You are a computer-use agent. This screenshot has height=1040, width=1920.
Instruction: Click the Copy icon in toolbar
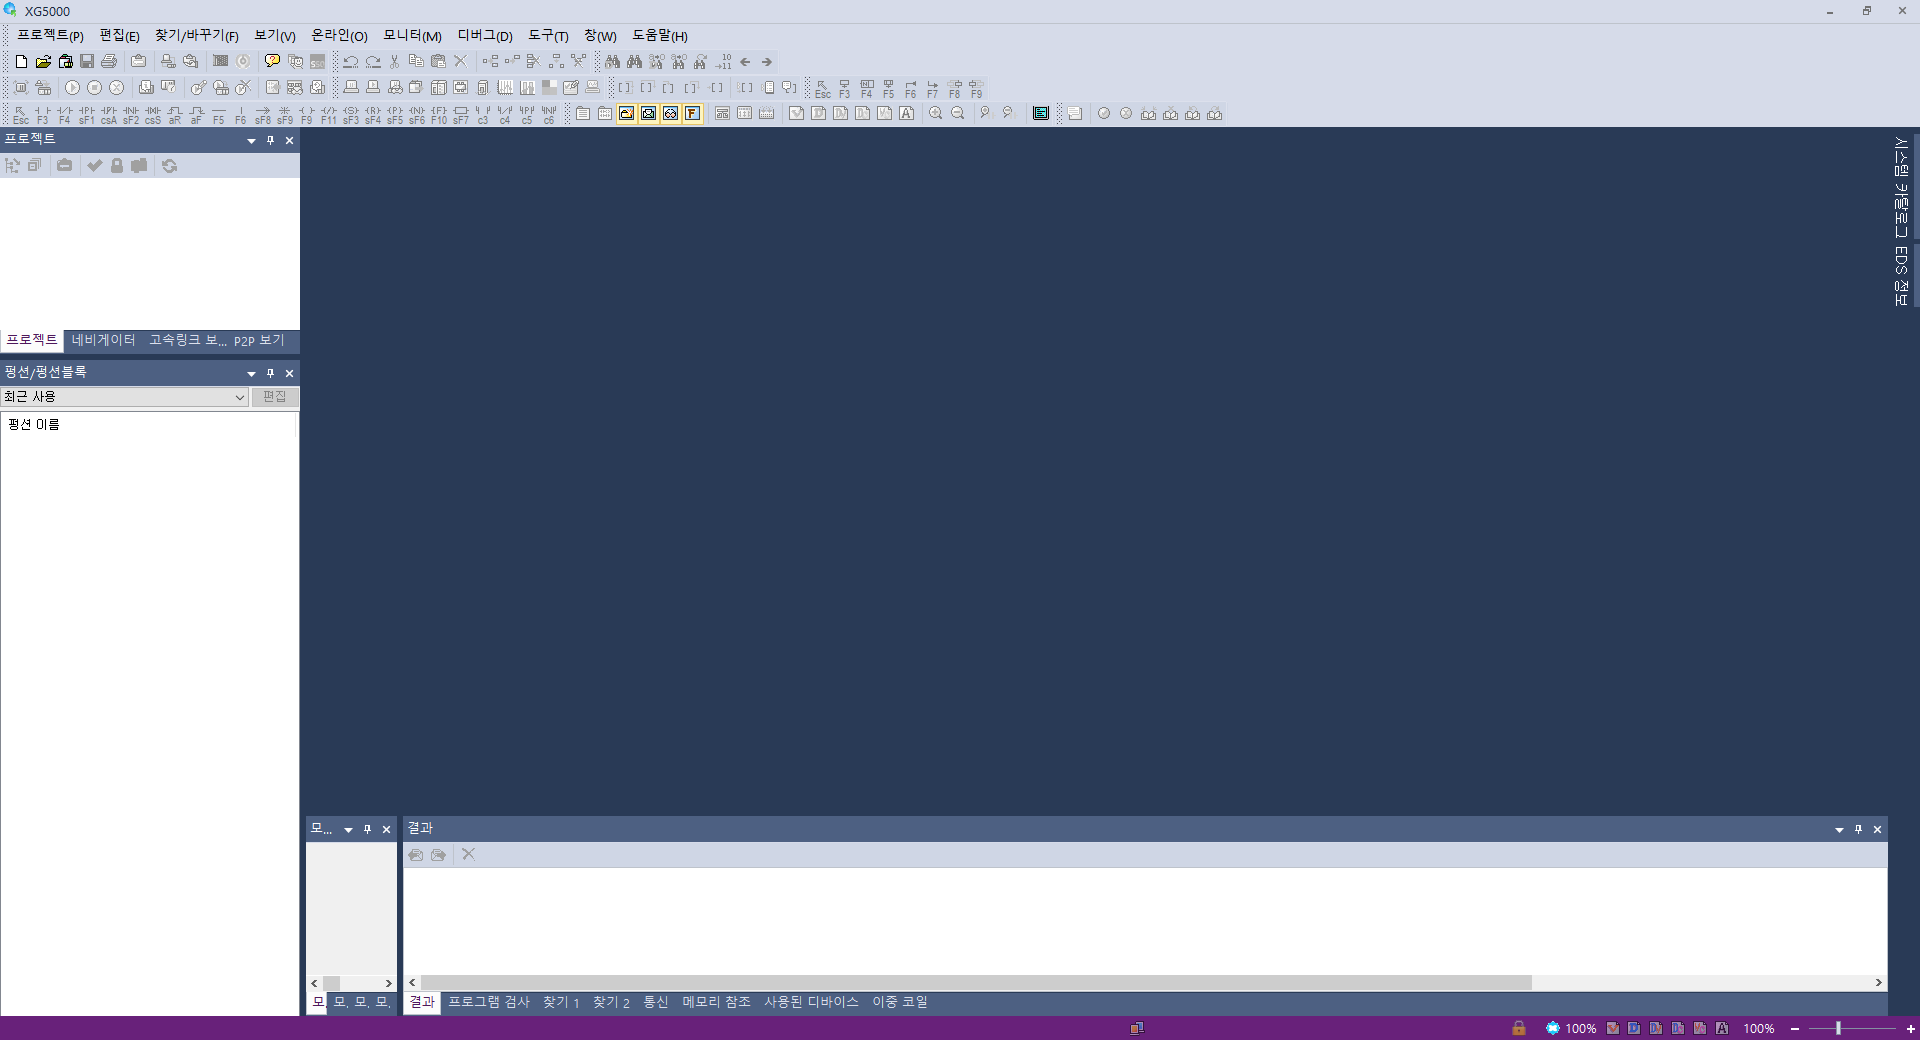click(417, 62)
